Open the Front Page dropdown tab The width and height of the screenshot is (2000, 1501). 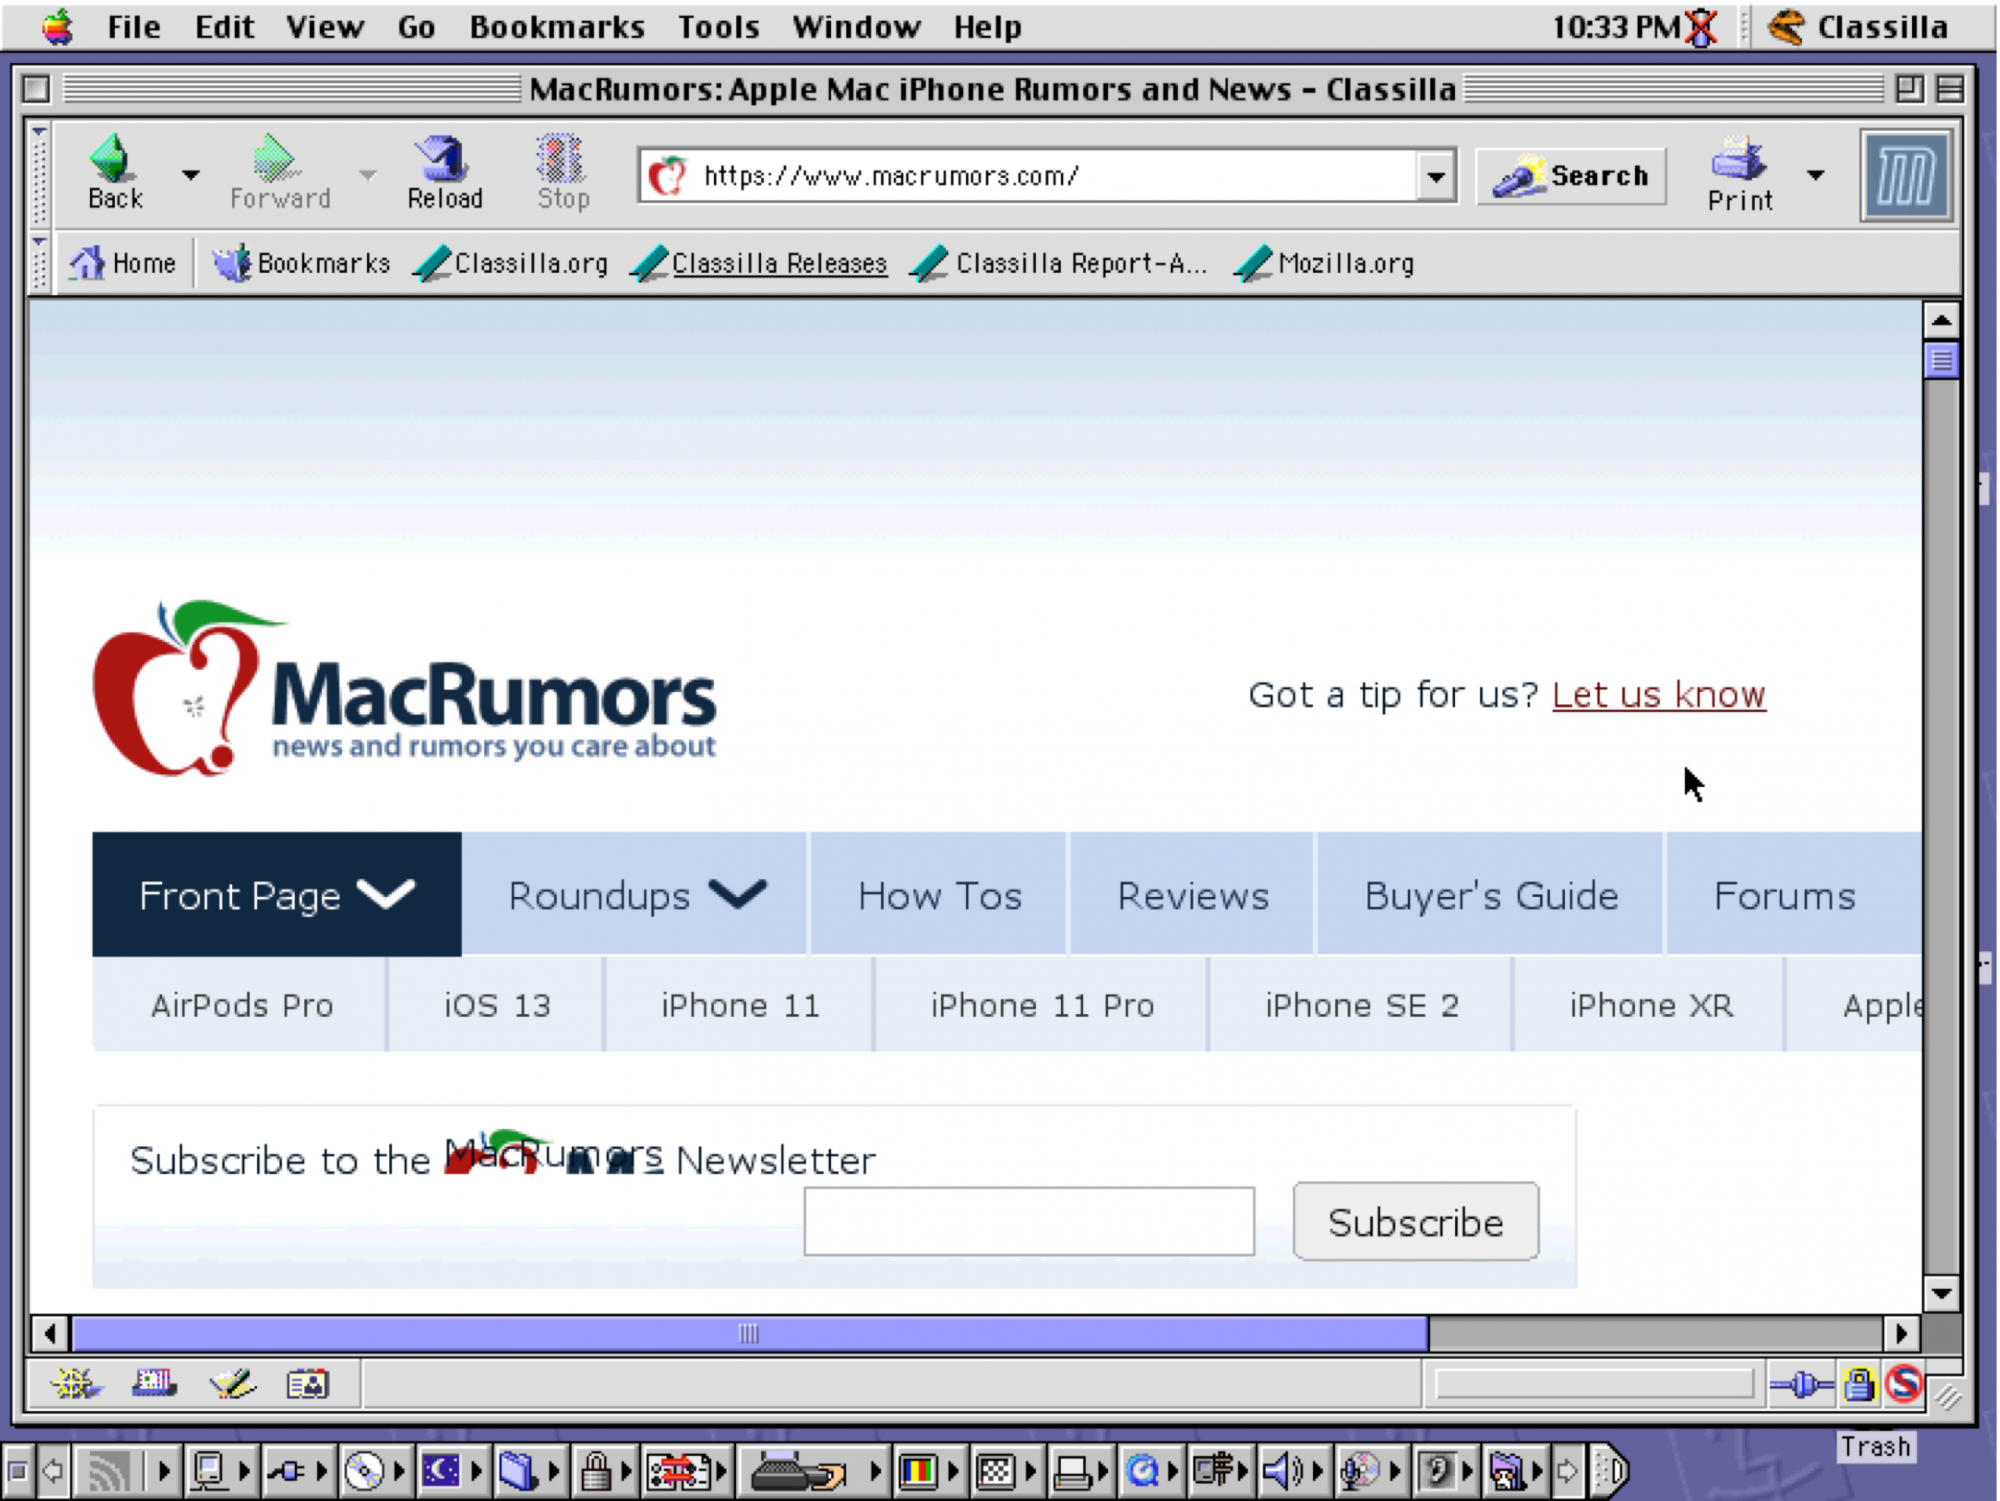pos(277,895)
